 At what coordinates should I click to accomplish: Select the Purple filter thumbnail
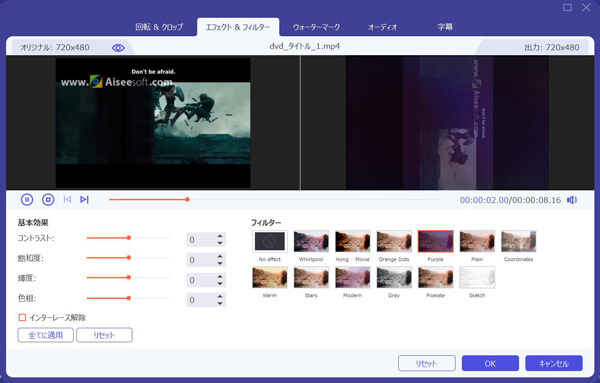(435, 241)
